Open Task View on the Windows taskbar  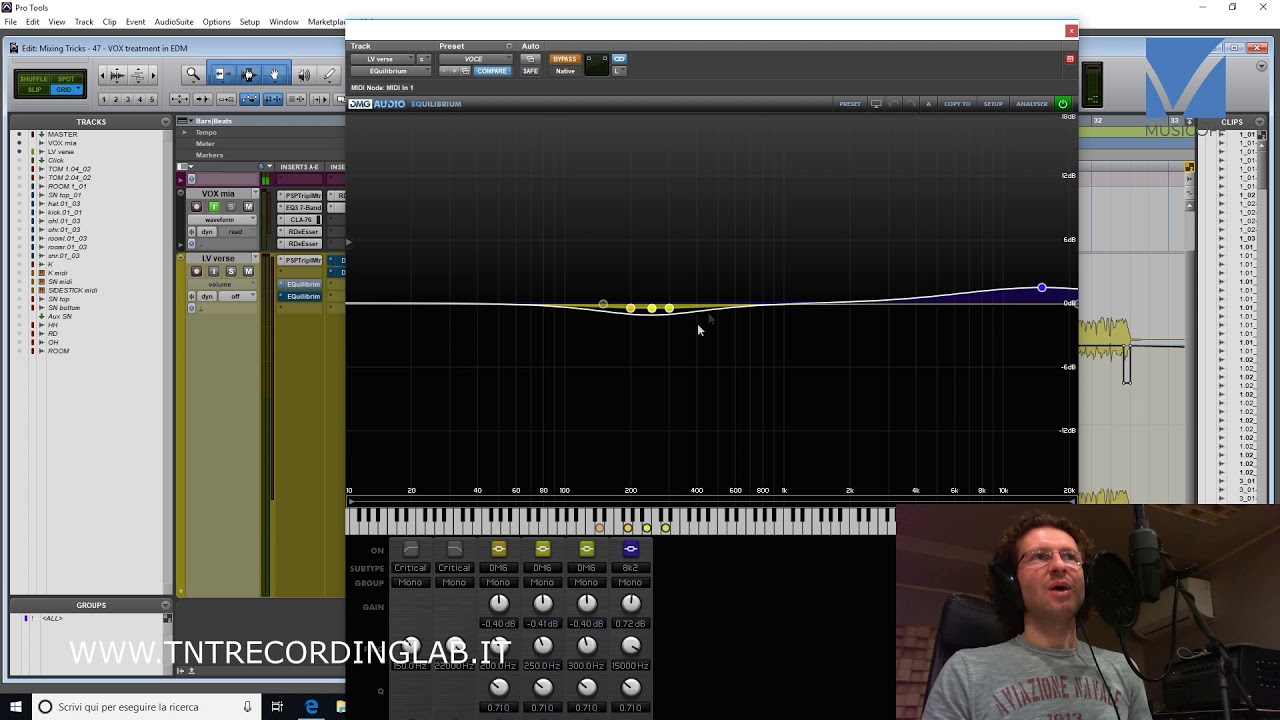point(277,707)
